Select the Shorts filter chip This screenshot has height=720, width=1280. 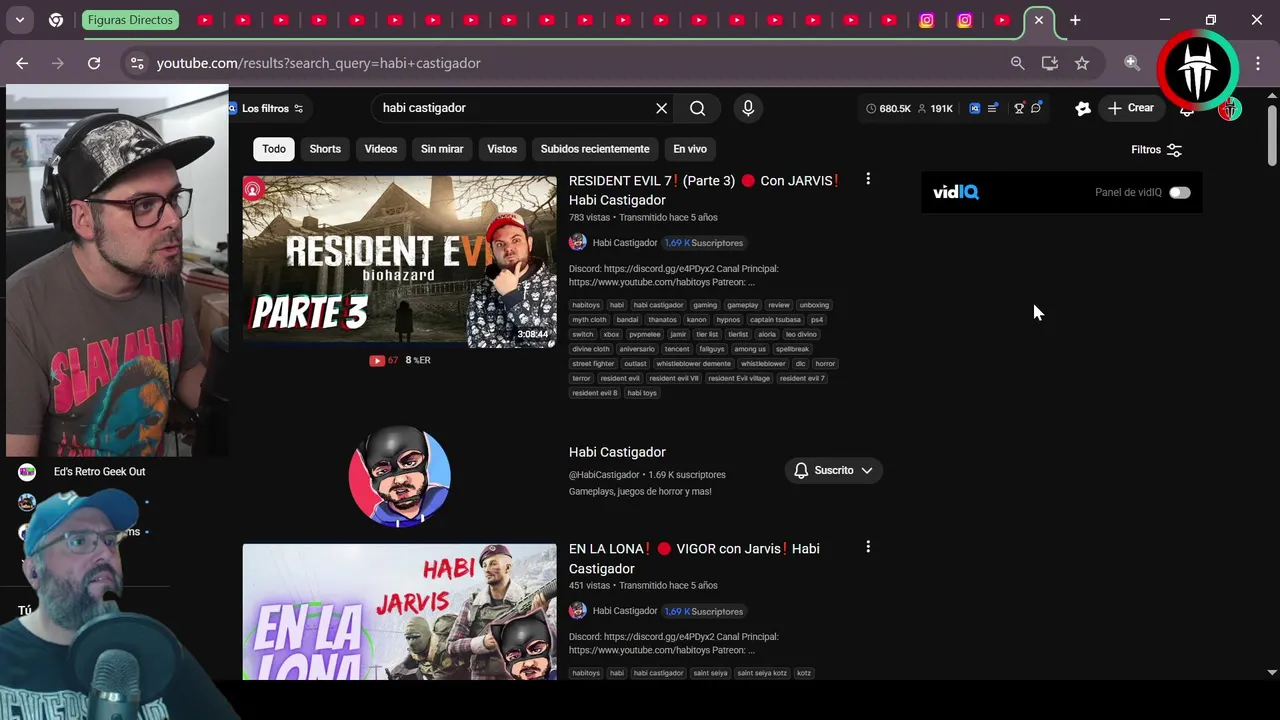coord(325,149)
